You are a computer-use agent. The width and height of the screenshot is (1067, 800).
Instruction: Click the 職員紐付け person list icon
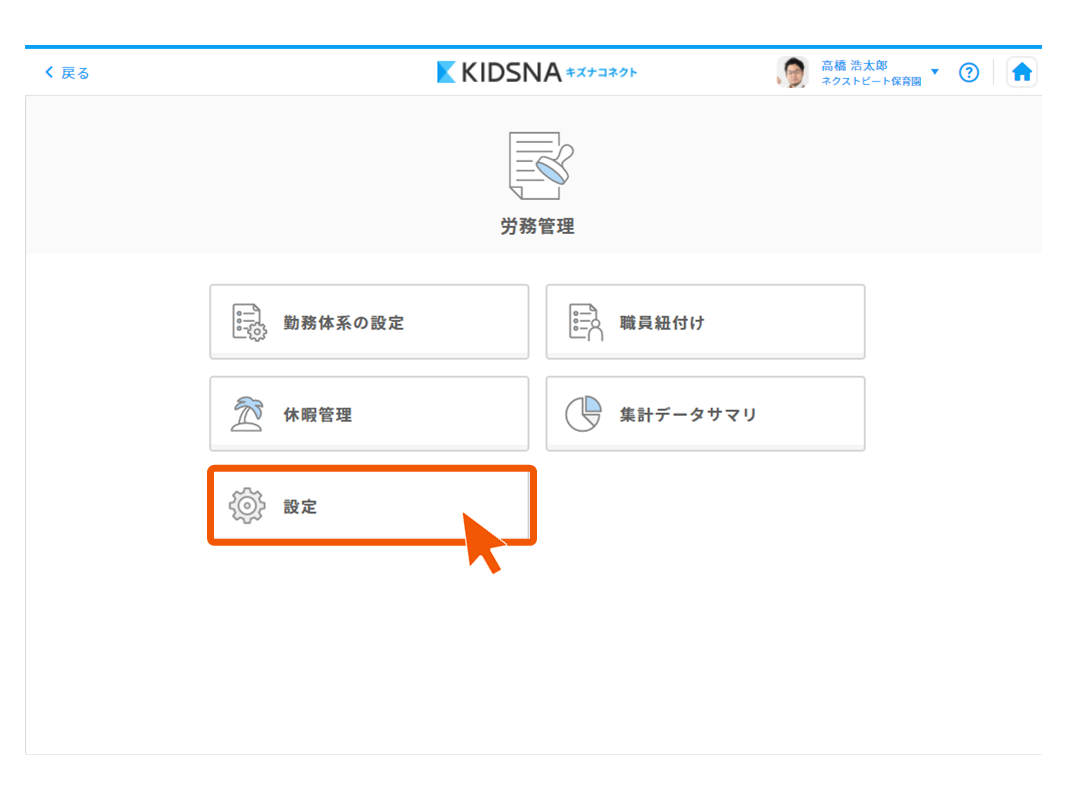pyautogui.click(x=586, y=323)
